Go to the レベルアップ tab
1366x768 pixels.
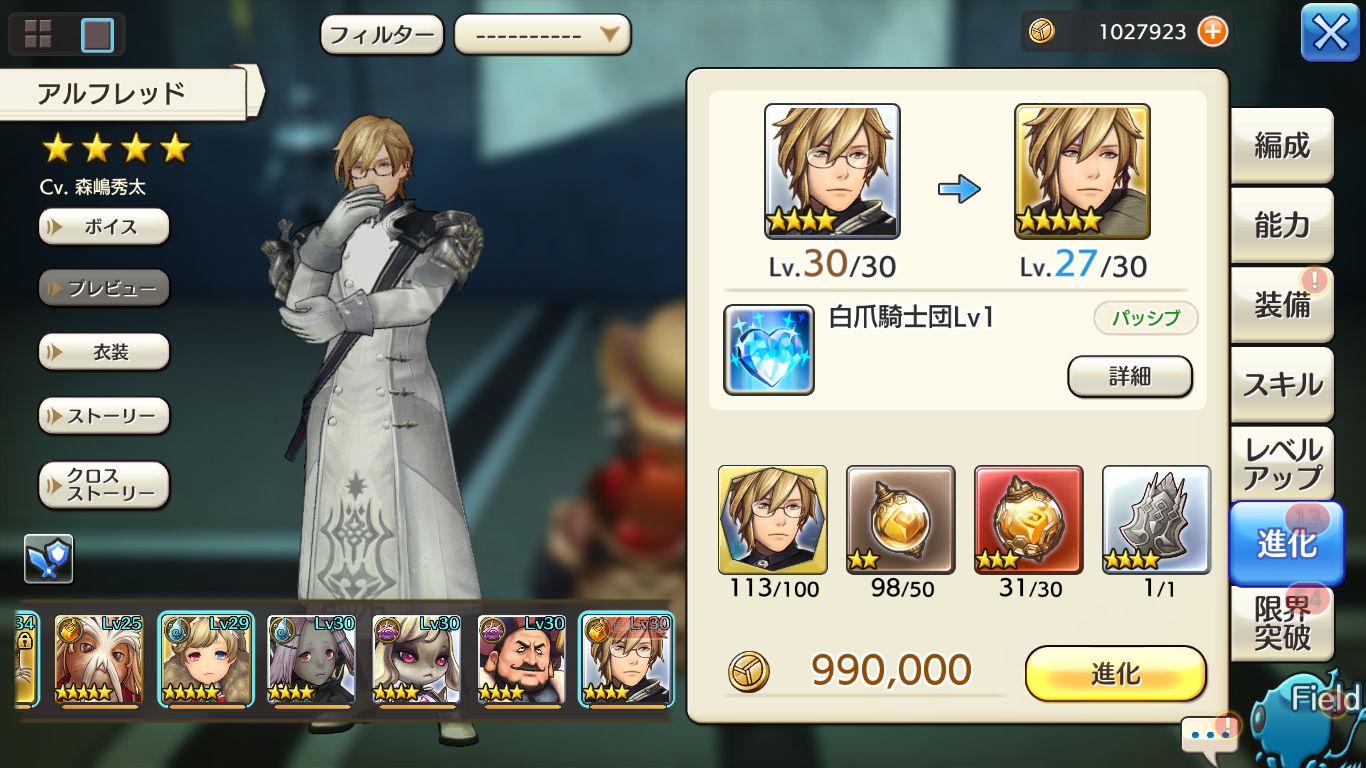tap(1281, 464)
